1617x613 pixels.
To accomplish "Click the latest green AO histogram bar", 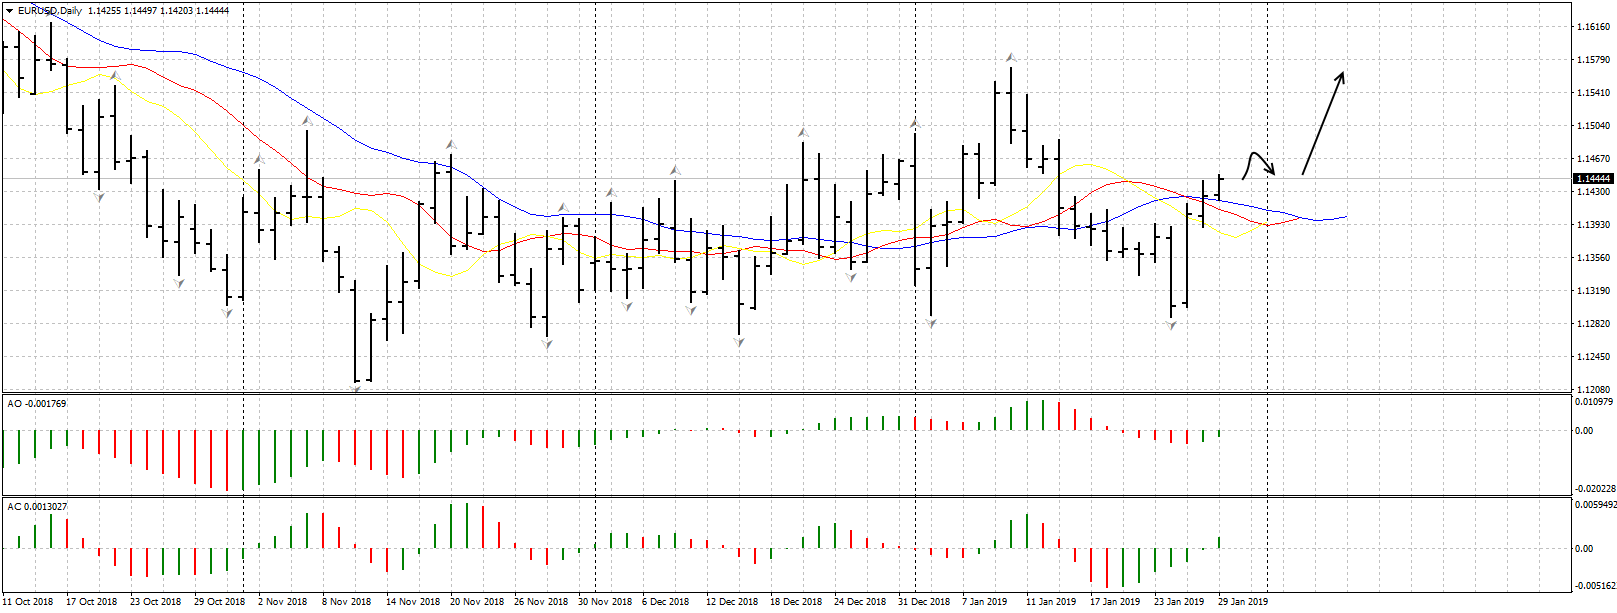I will tap(1220, 433).
